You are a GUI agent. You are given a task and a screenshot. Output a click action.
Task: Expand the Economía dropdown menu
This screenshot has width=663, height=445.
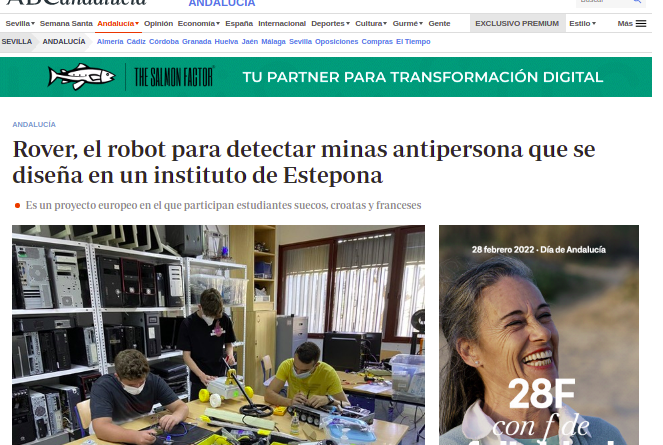(198, 23)
